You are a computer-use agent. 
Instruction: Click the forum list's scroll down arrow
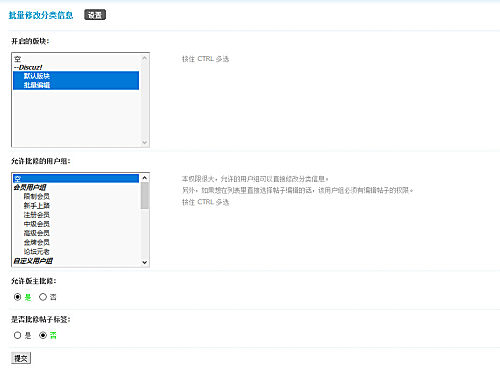[x=144, y=142]
